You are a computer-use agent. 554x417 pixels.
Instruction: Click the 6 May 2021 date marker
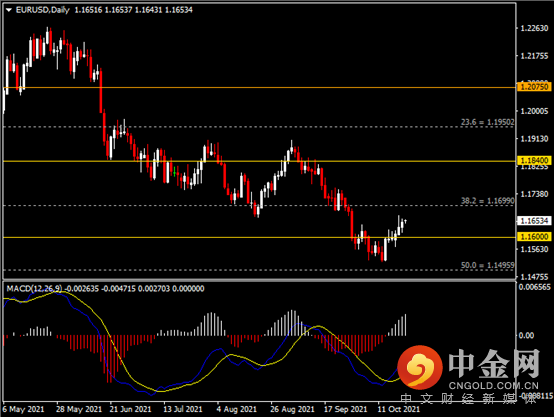[x=23, y=409]
